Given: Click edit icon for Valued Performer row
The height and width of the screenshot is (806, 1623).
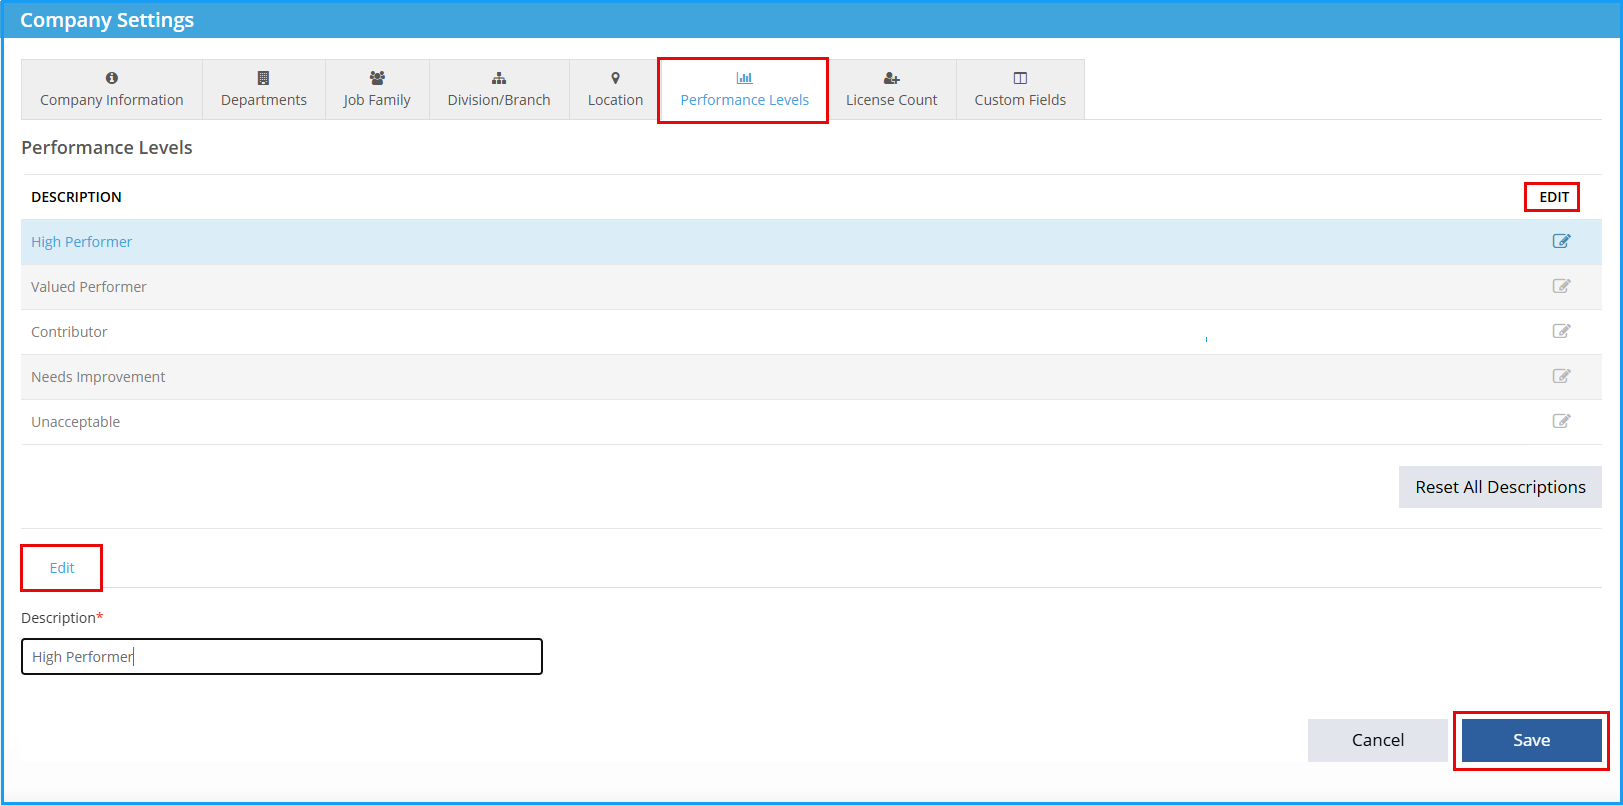Looking at the screenshot, I should tap(1561, 286).
